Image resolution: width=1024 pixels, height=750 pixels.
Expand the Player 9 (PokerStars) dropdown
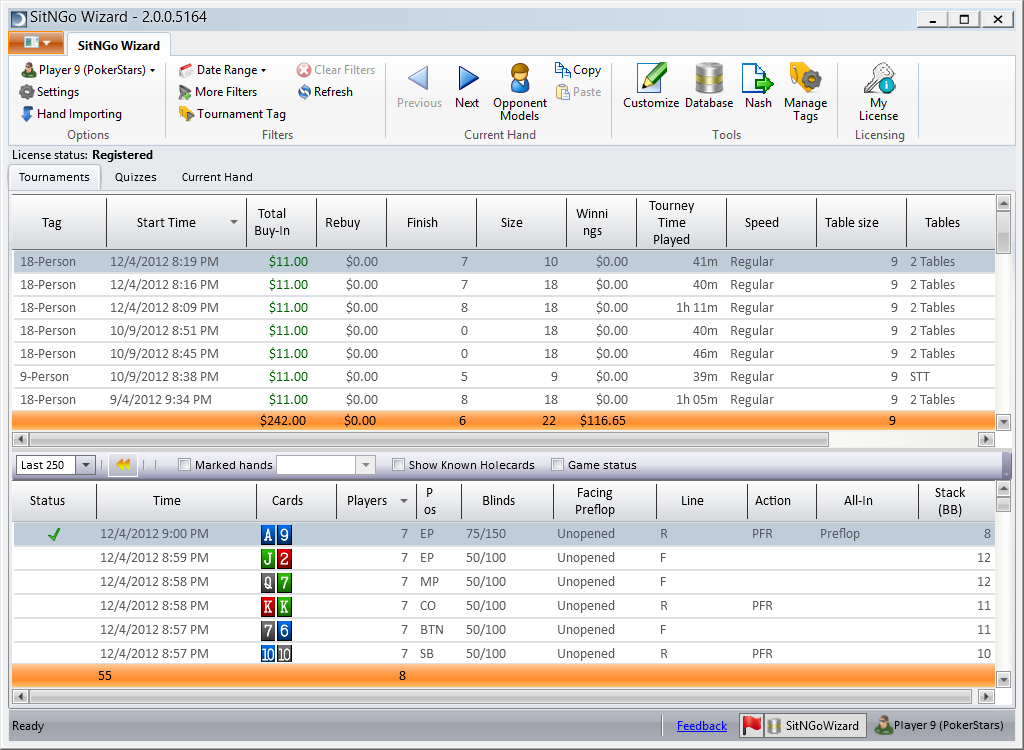point(88,70)
